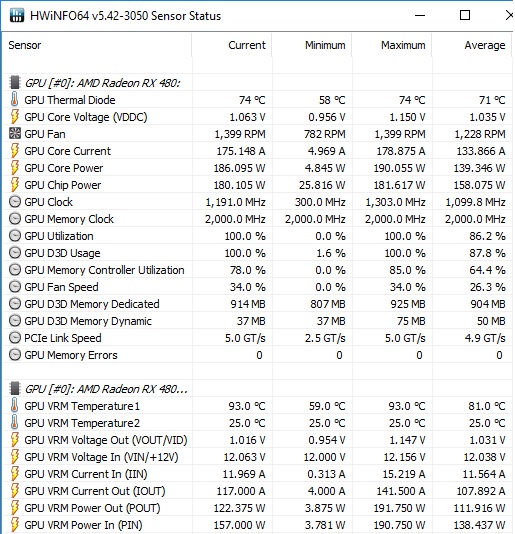The image size is (515, 534).
Task: Click the lightning icon for GPU Core Voltage (VDDC)
Action: [15, 116]
